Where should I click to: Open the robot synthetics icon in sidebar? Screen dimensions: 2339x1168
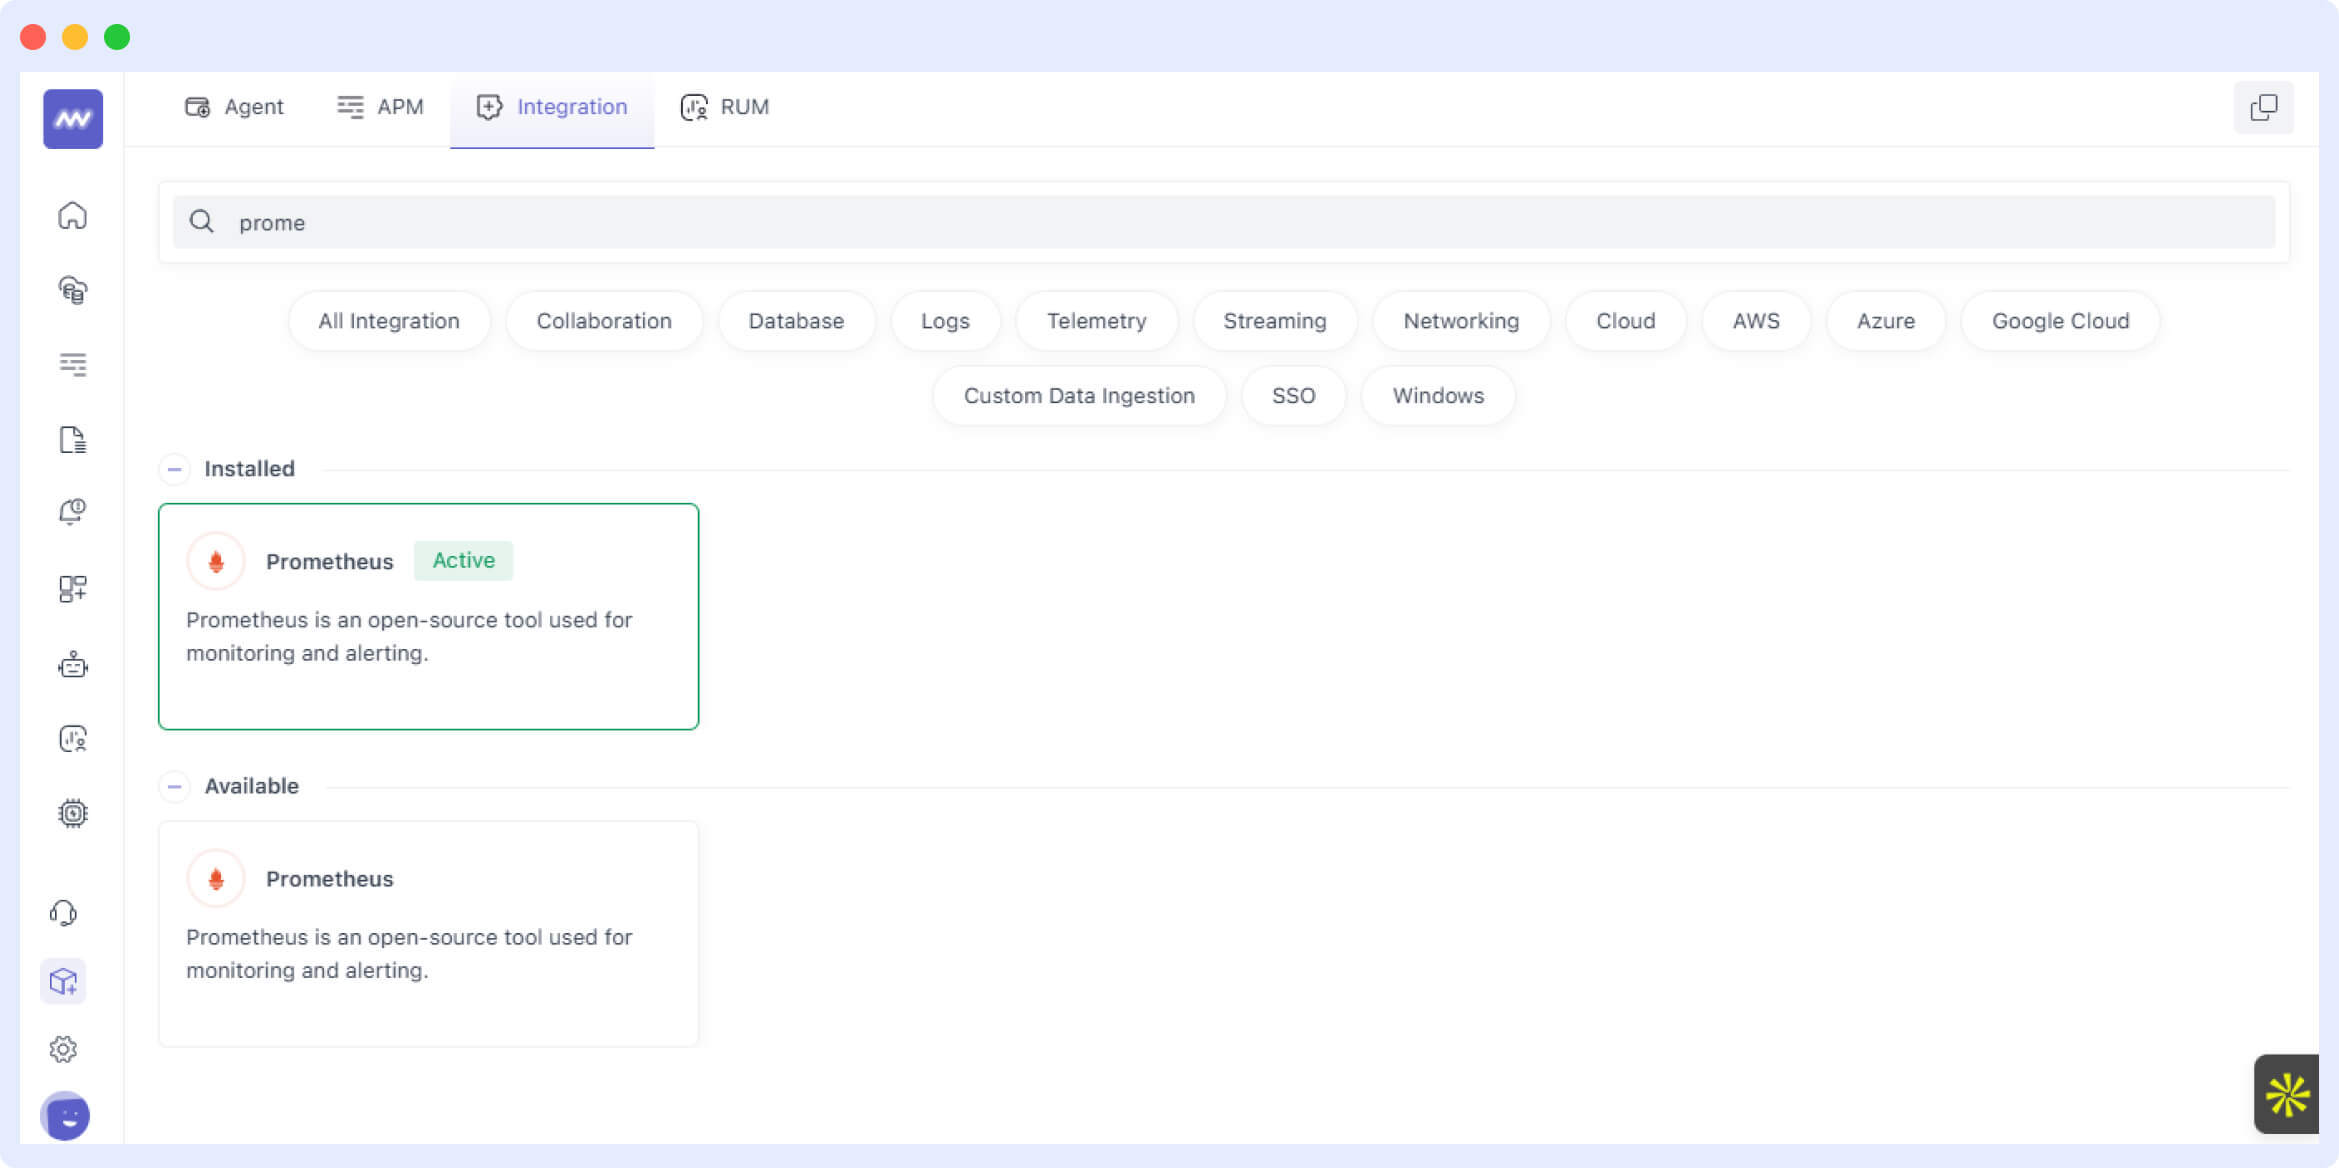pos(72,664)
